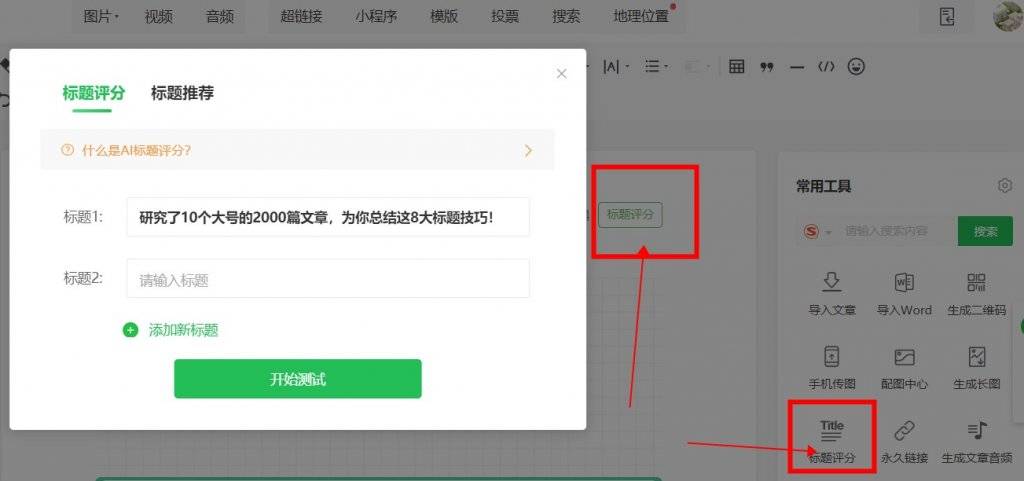Click the document export icon at top right

point(947,17)
